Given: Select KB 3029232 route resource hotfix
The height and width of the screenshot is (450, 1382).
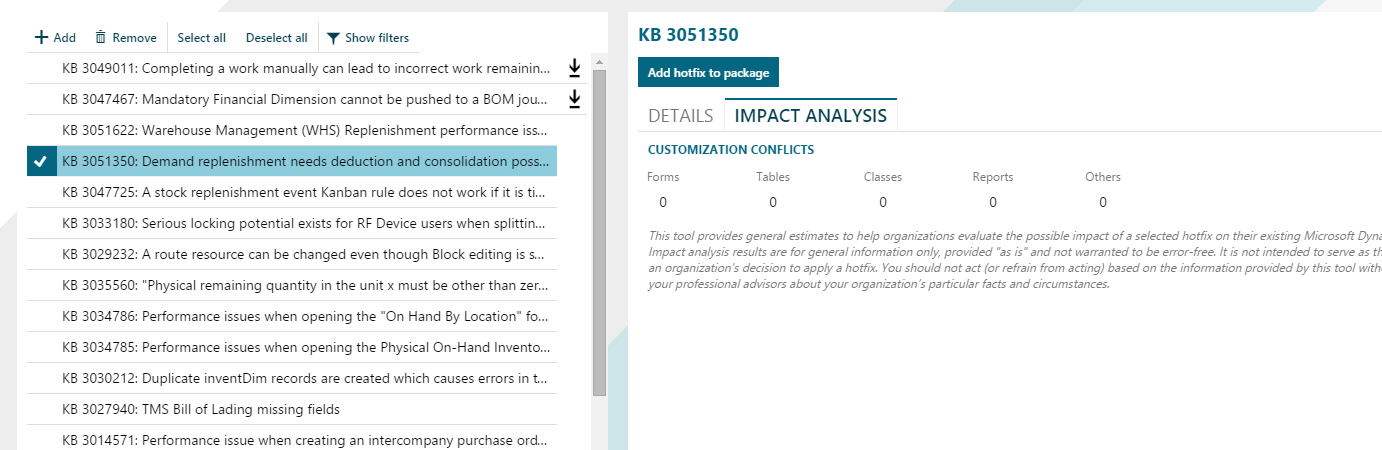Looking at the screenshot, I should click(x=305, y=254).
